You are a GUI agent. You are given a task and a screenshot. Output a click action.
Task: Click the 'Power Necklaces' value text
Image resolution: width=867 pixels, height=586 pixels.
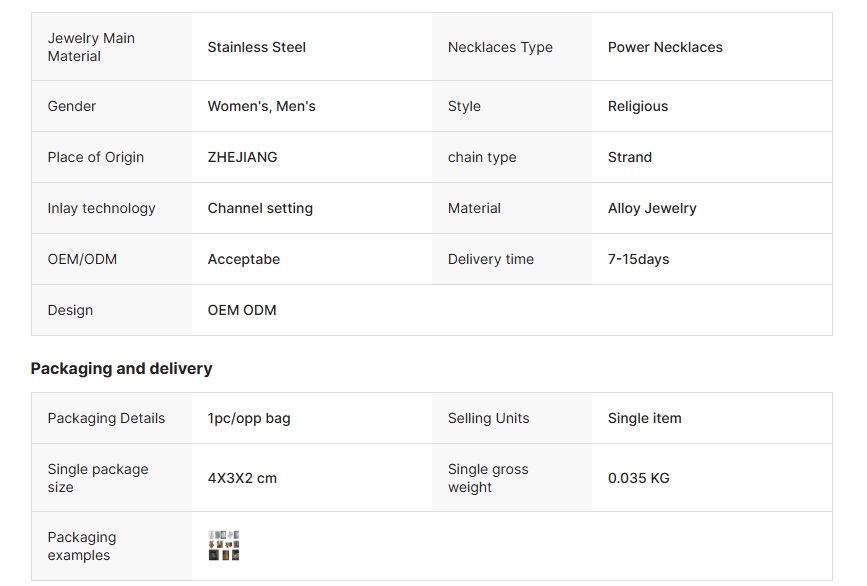pos(665,47)
